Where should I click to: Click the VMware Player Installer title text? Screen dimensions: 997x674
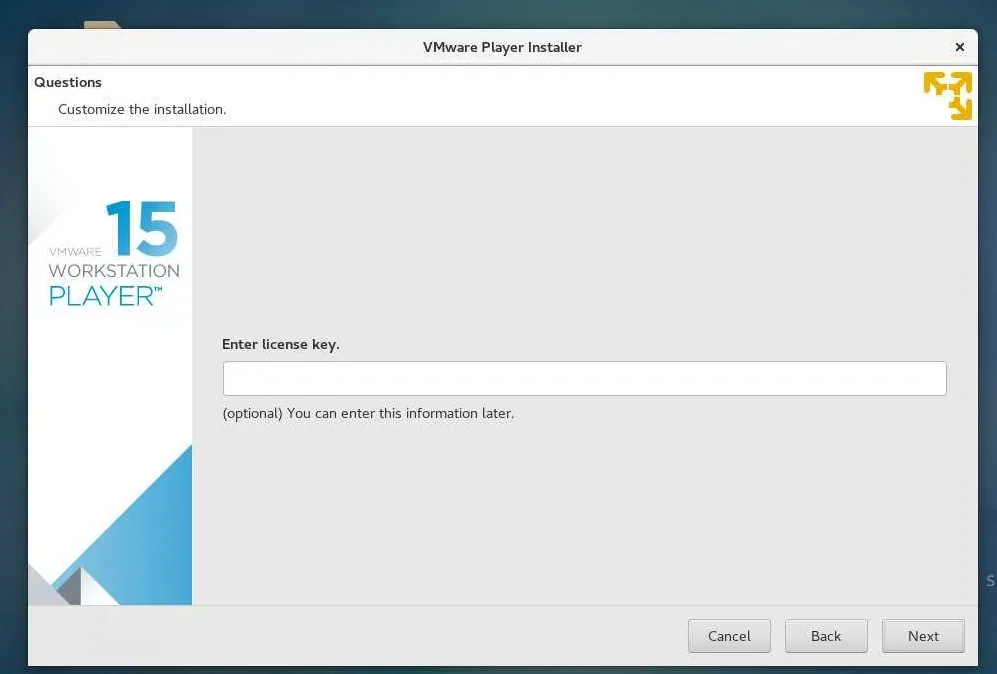(502, 47)
